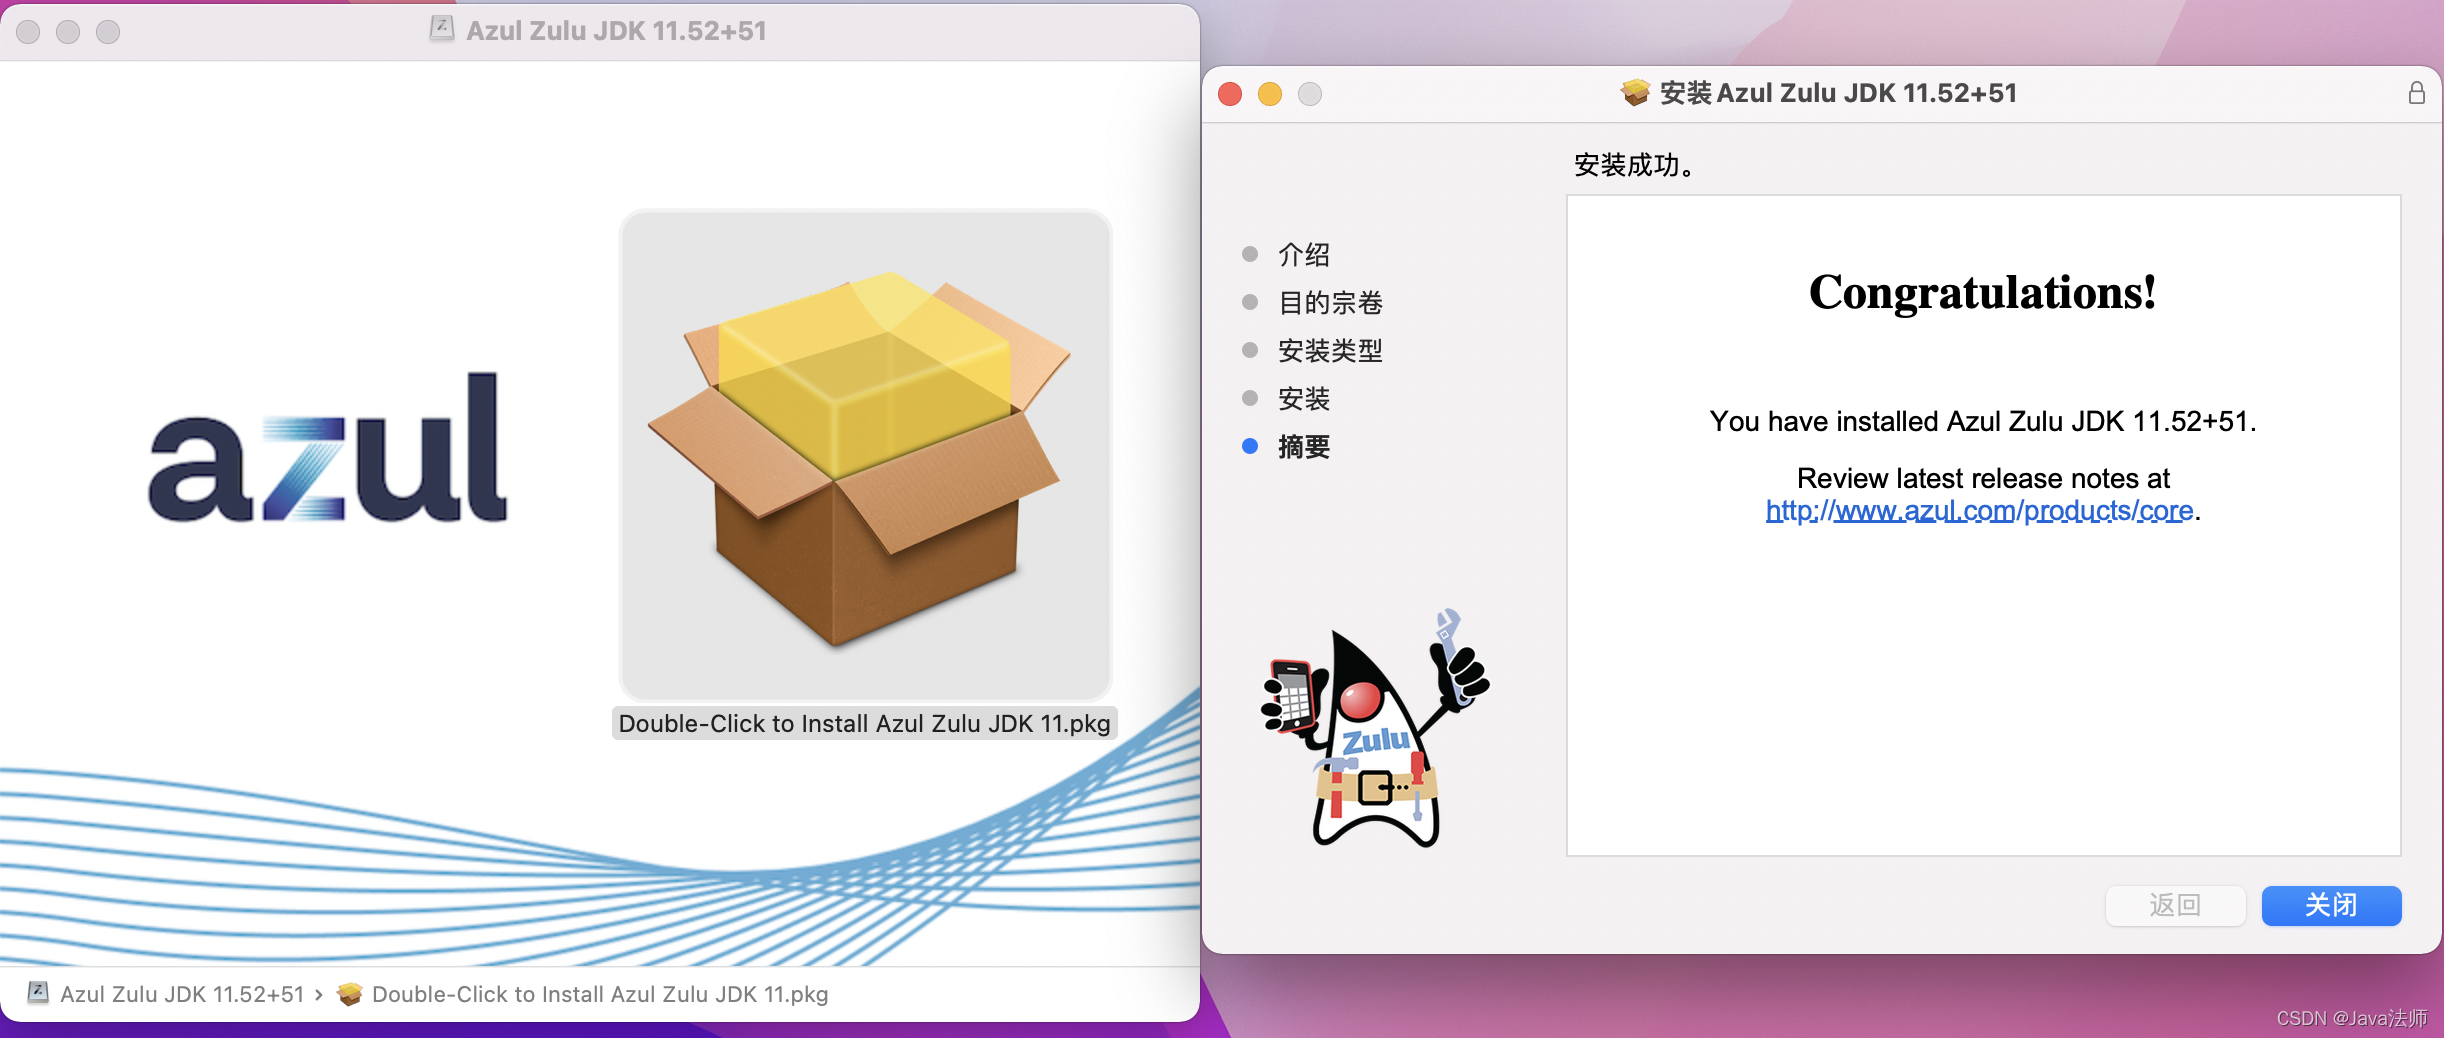
Task: Click the Congratulations! heading
Action: pos(1983,293)
